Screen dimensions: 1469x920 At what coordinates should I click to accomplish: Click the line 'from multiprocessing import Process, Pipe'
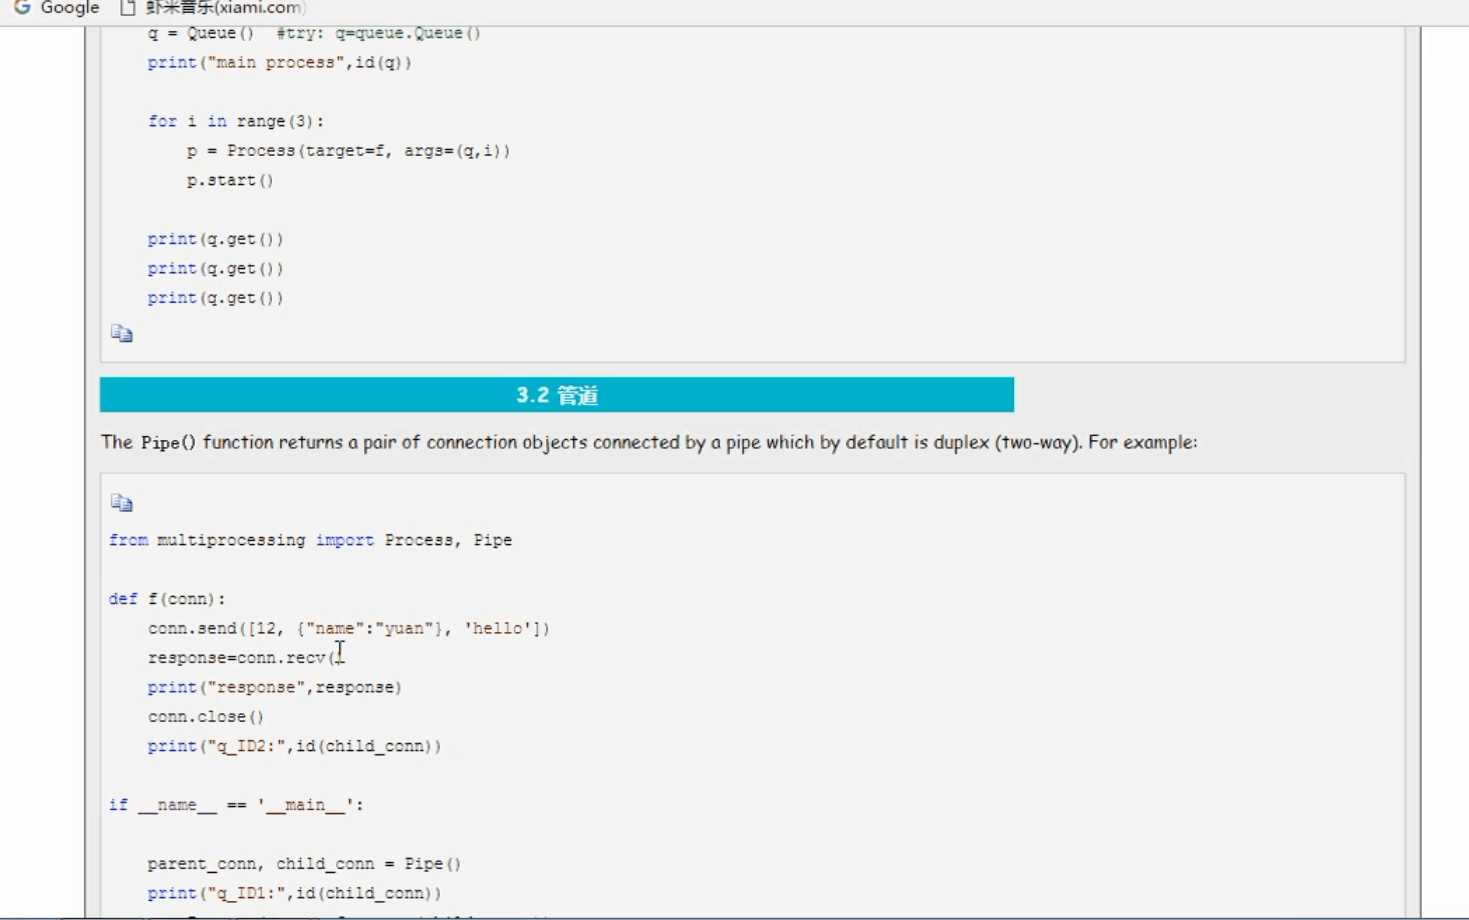[x=310, y=540]
